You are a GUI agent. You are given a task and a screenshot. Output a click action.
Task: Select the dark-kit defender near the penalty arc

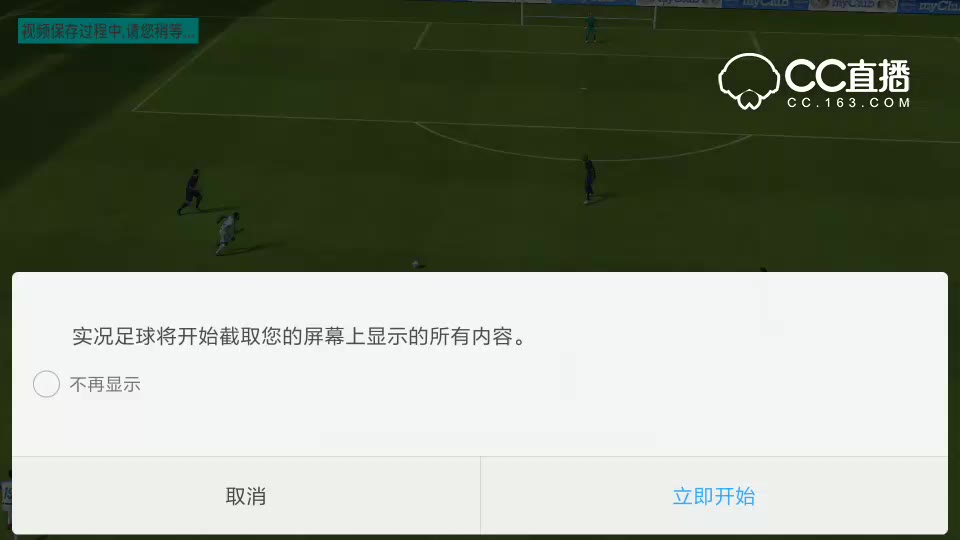(x=588, y=179)
